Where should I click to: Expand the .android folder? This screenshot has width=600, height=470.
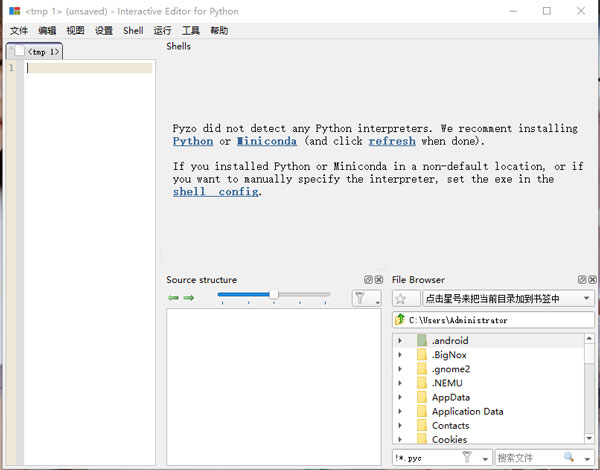point(400,341)
